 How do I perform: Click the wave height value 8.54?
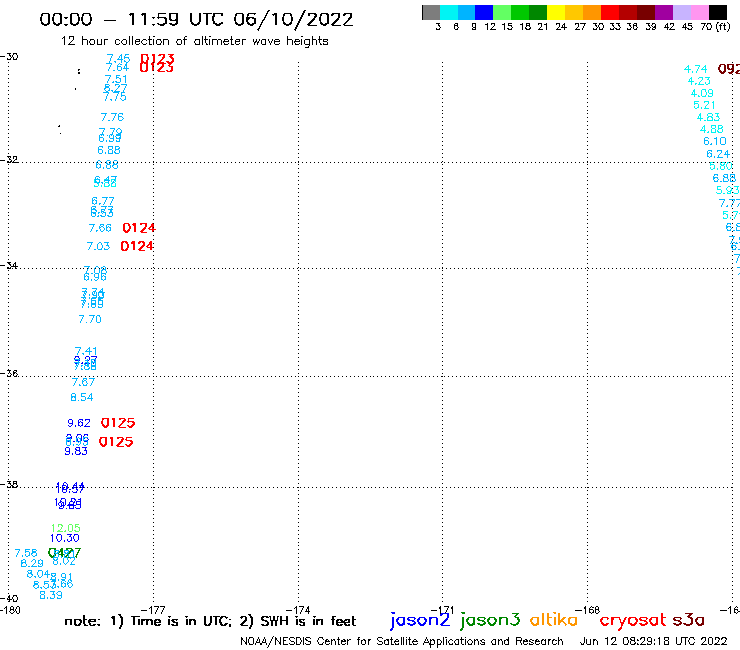point(82,397)
